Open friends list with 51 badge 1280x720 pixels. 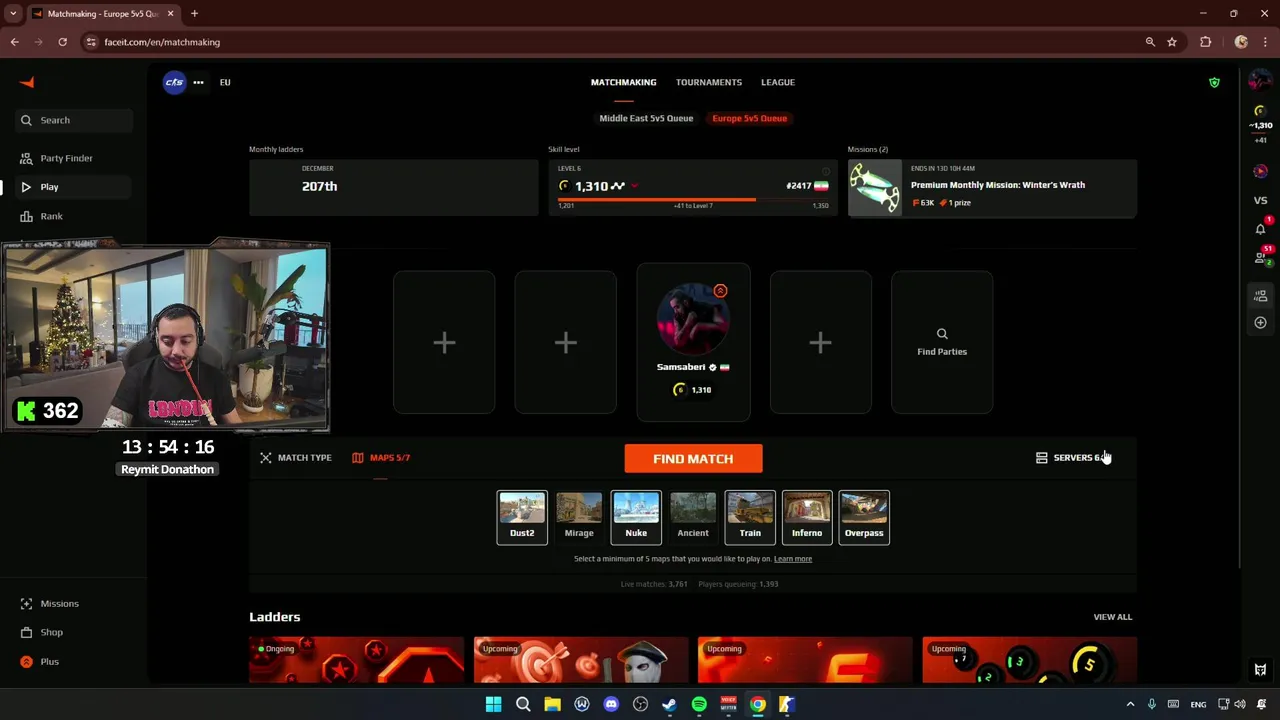(1260, 257)
